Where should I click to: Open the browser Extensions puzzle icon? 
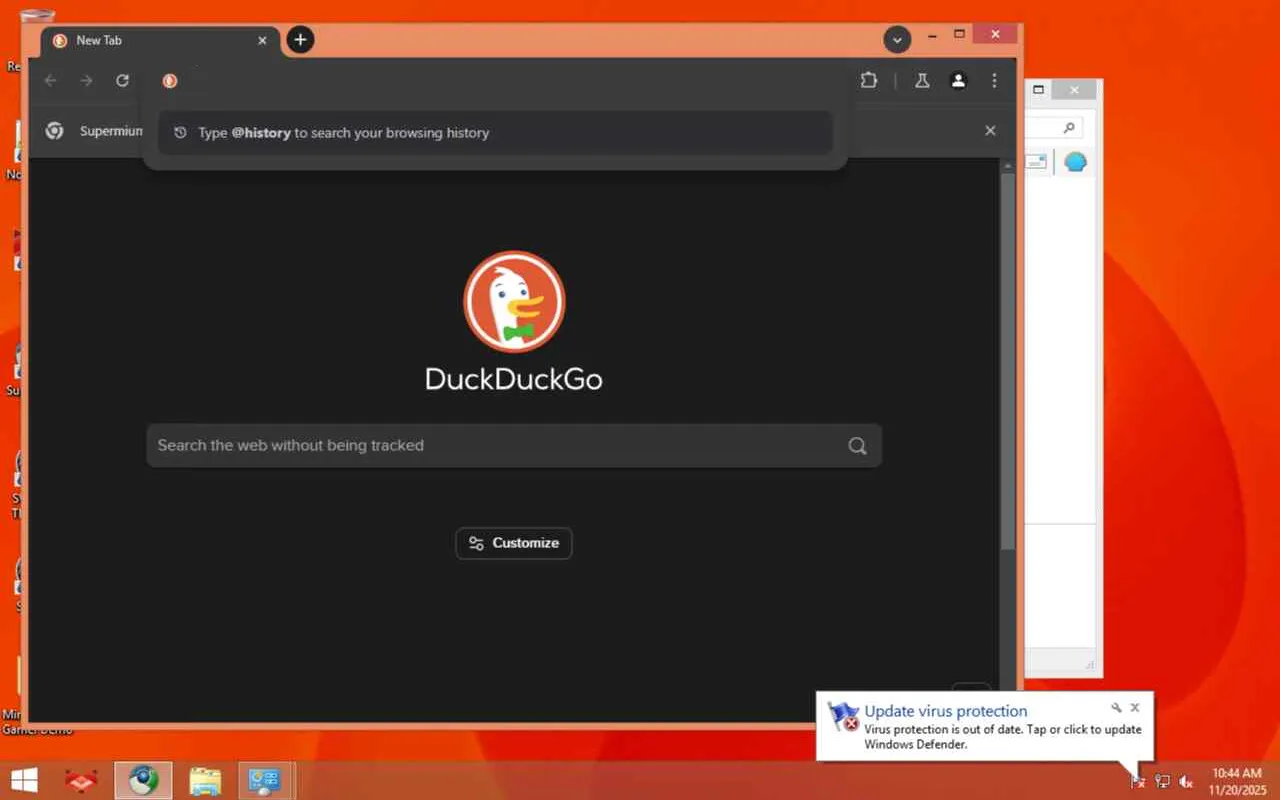[x=868, y=81]
